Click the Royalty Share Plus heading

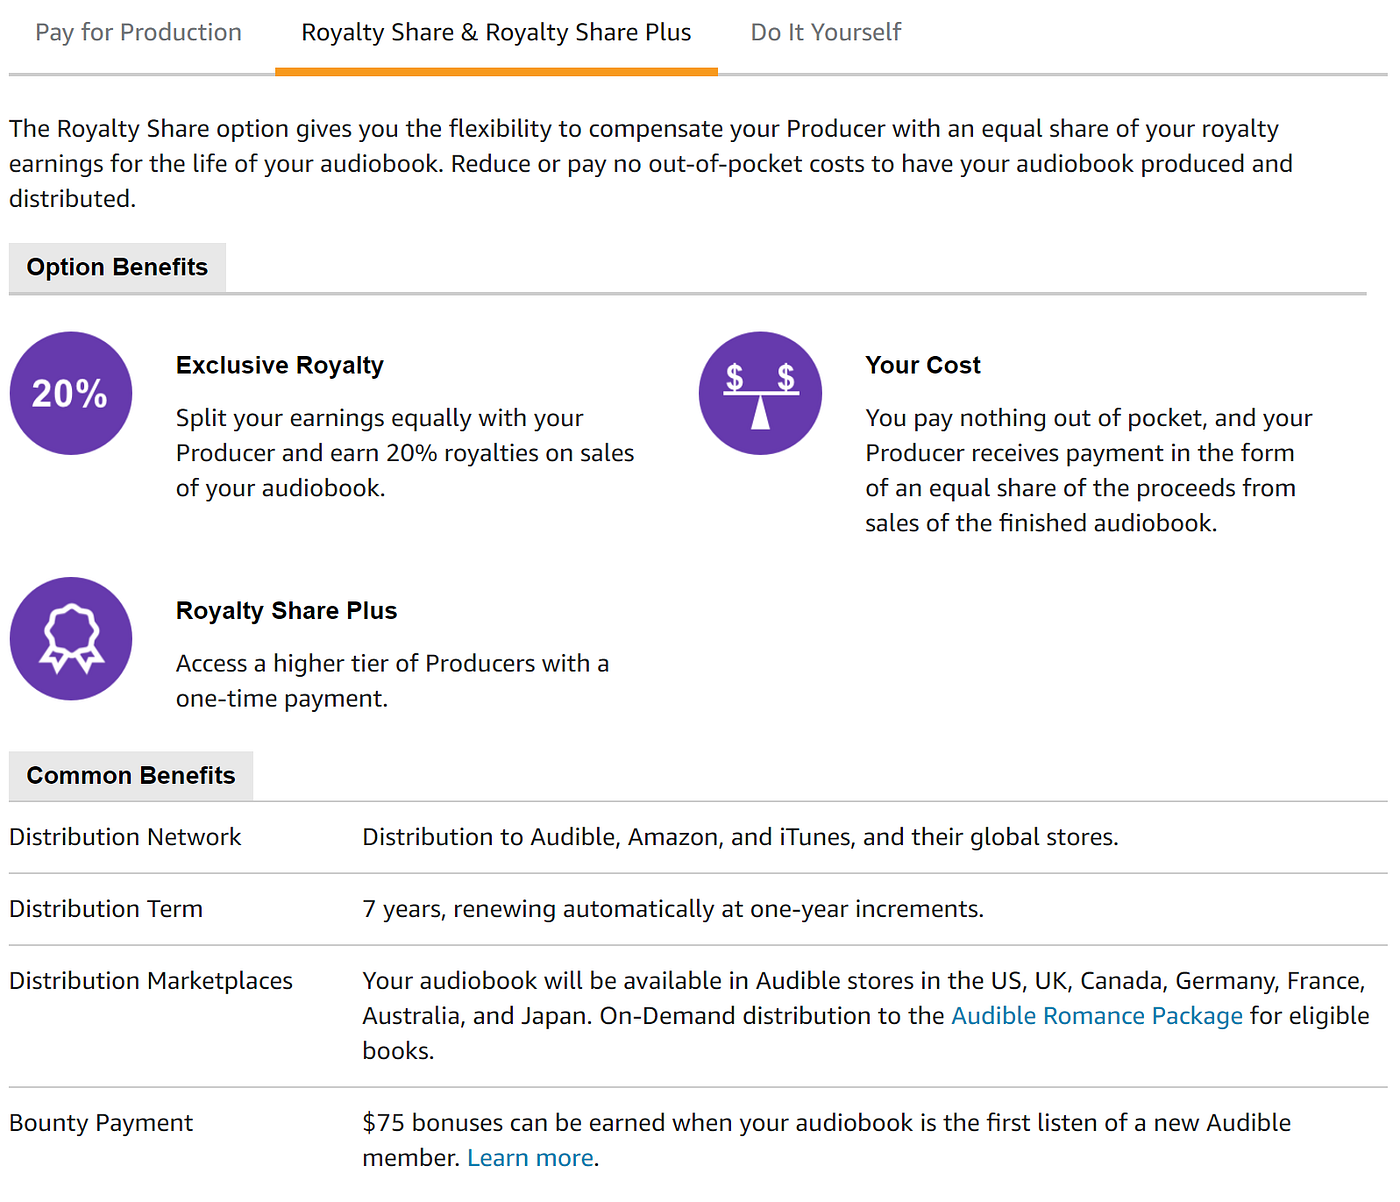pyautogui.click(x=287, y=610)
